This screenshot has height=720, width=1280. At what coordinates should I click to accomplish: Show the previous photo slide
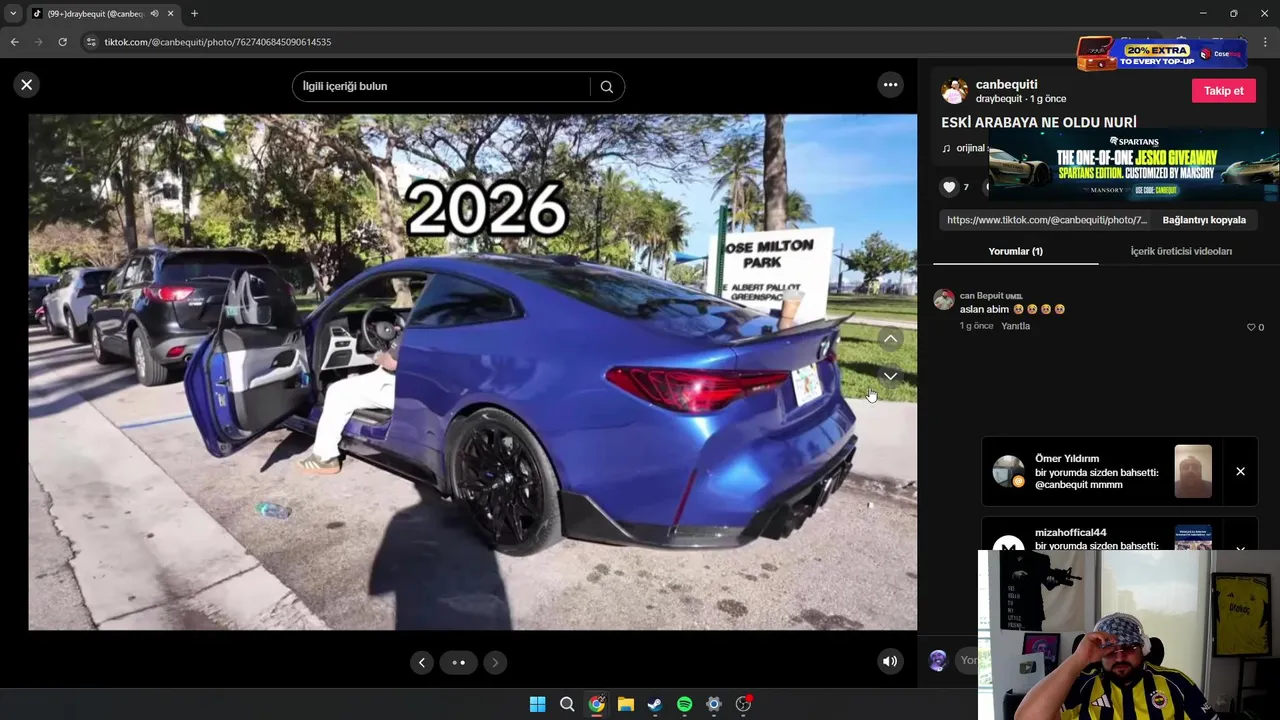[422, 662]
